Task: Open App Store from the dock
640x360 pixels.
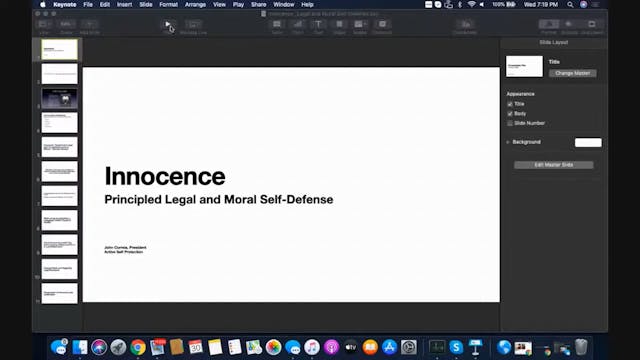Action: click(389, 347)
